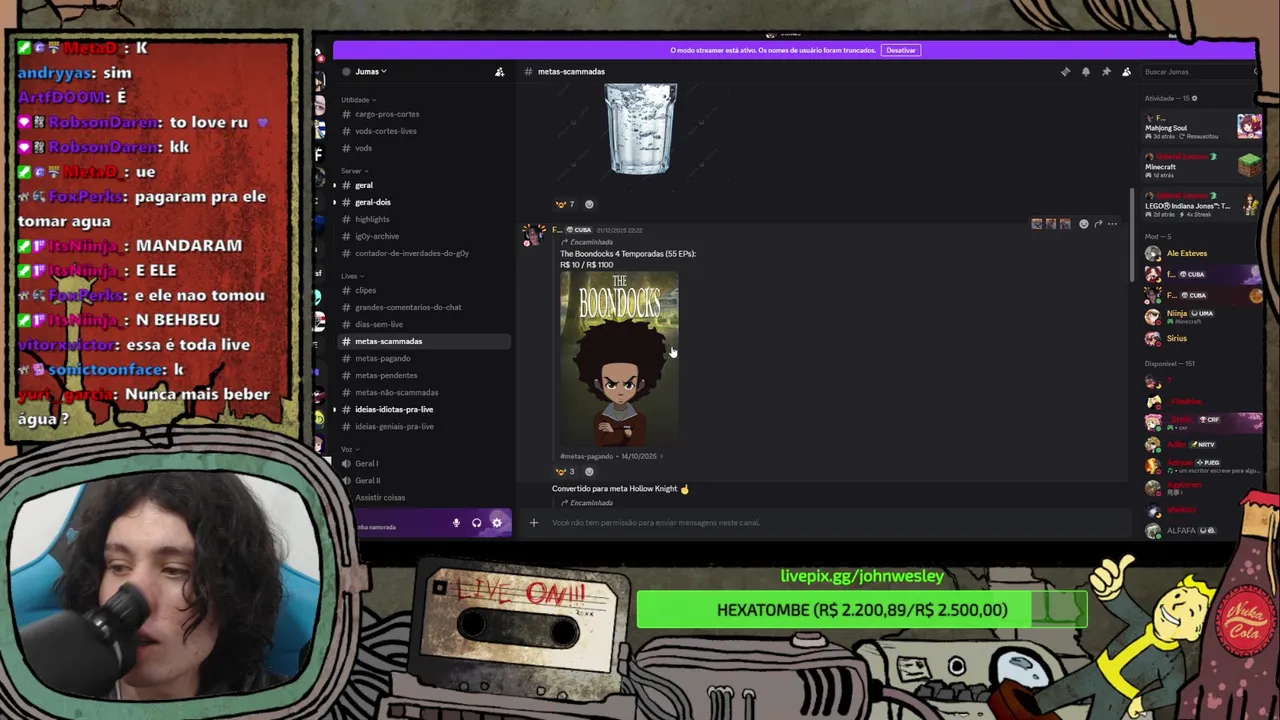Click the add reaction smiley in message toolbar
This screenshot has height=720, width=1280.
(x=1083, y=224)
